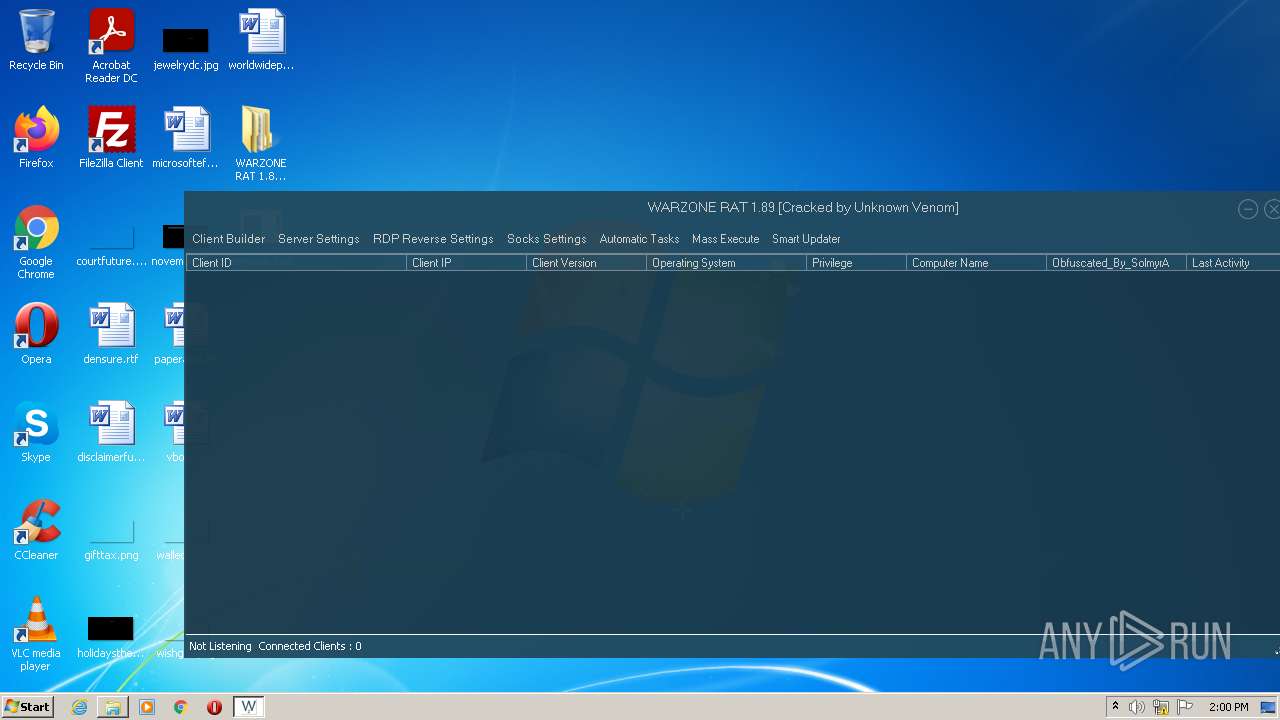Minimize the WARZONE RAT window
This screenshot has width=1280, height=720.
1247,209
